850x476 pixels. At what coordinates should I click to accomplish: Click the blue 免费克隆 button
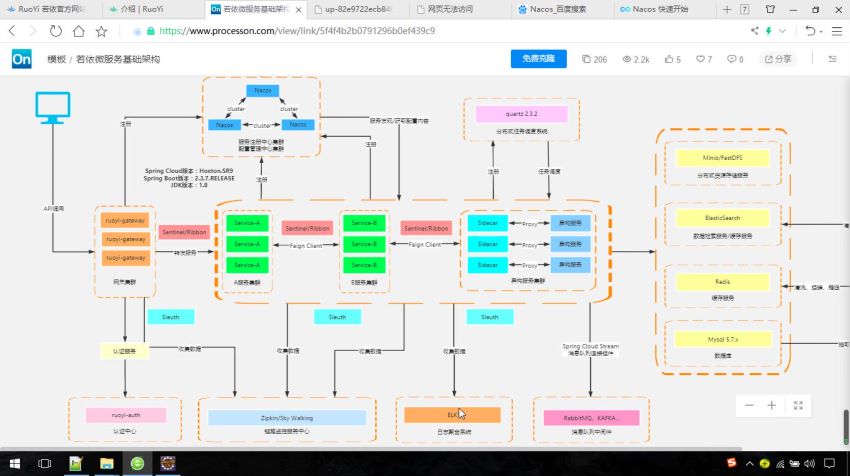[x=537, y=60]
